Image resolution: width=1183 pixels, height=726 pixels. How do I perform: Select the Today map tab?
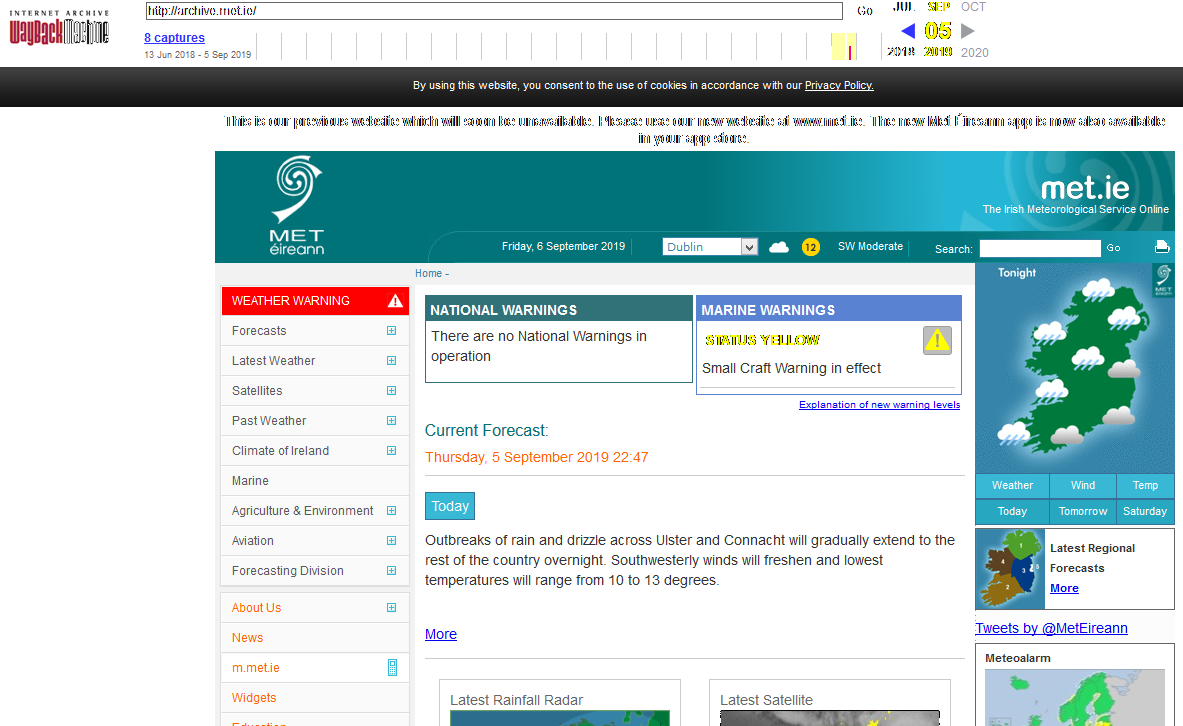(1012, 511)
